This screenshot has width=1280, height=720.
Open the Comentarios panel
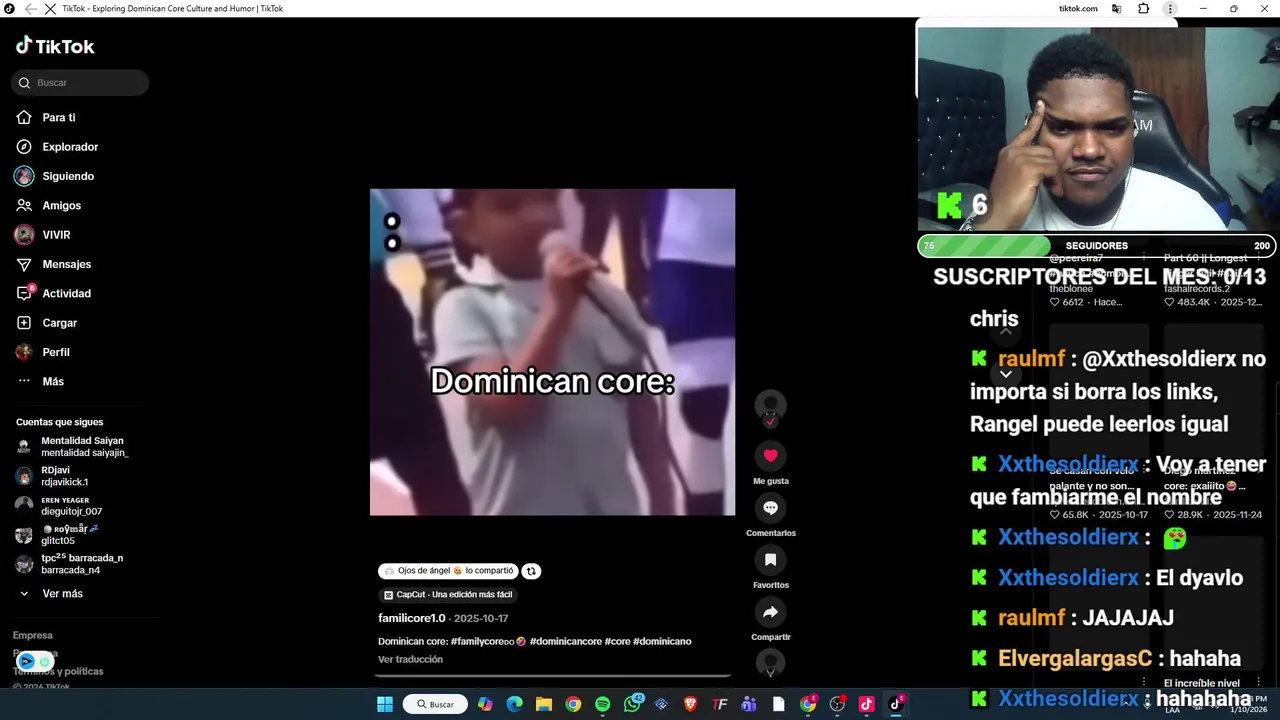(x=770, y=508)
